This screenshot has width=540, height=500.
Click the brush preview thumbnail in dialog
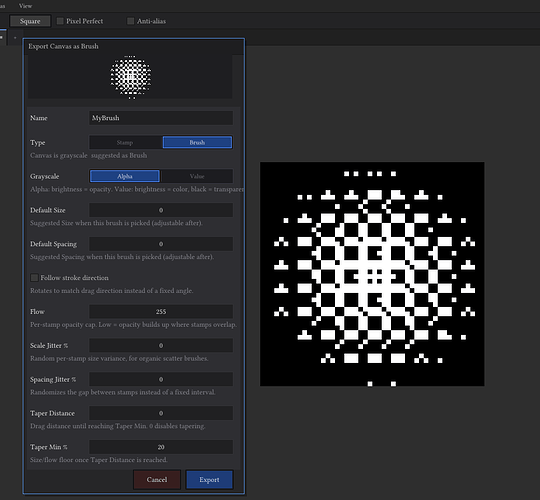[130, 77]
